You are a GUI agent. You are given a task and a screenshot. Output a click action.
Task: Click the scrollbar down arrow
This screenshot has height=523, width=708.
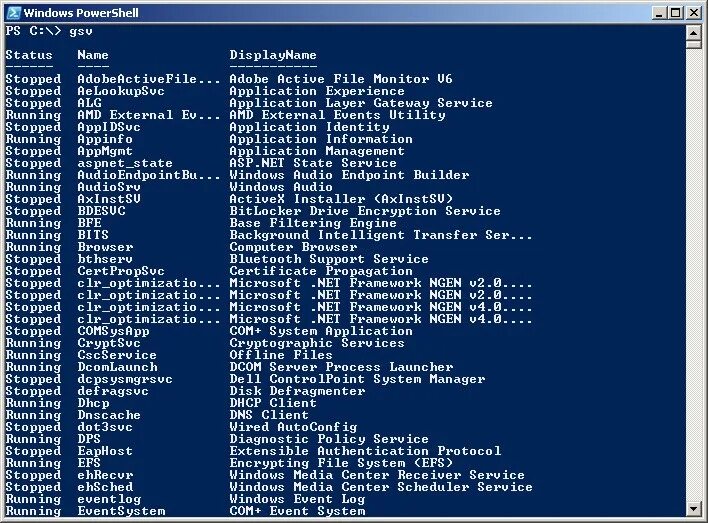tap(693, 509)
